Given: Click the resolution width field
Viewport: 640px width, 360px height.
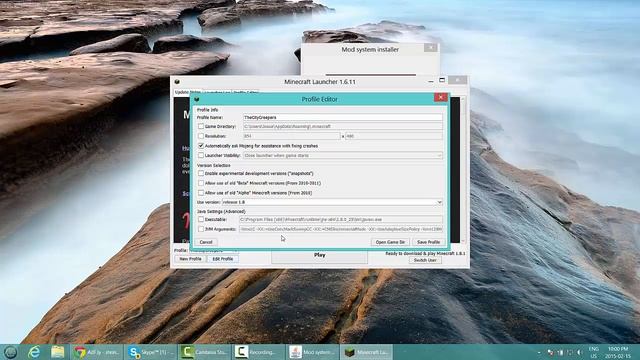Looking at the screenshot, I should pos(291,136).
